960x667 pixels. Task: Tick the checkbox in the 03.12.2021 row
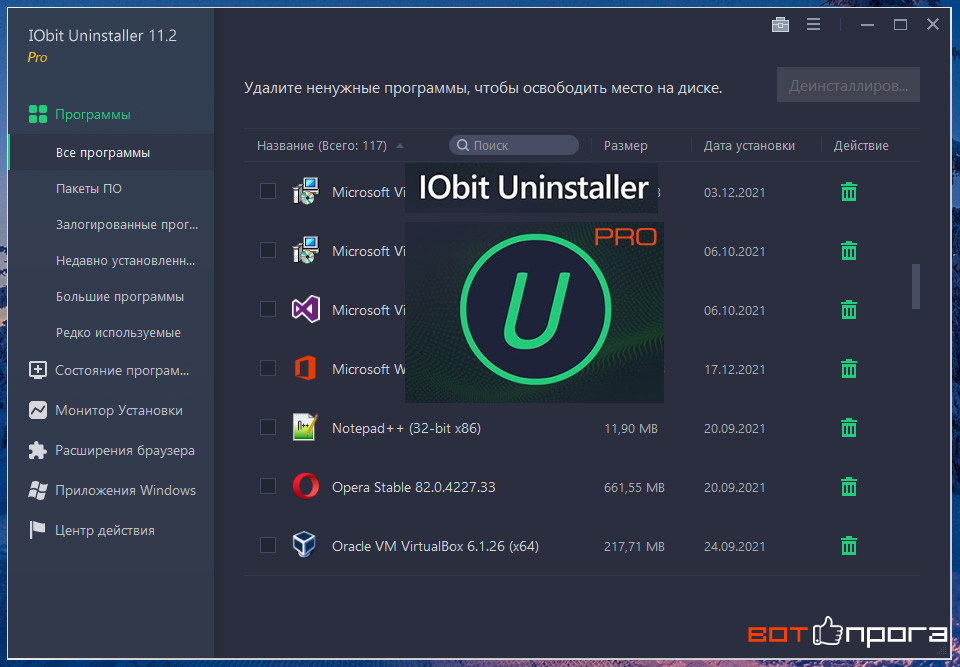tap(268, 191)
